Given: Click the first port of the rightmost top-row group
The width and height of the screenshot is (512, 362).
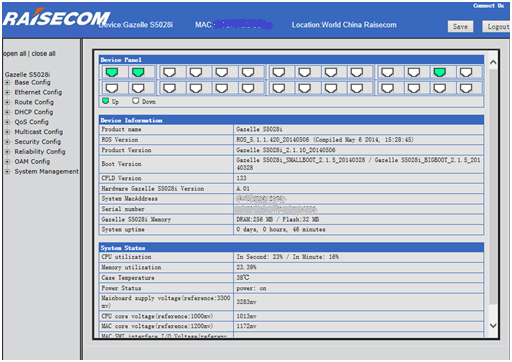Looking at the screenshot, I should (x=387, y=72).
